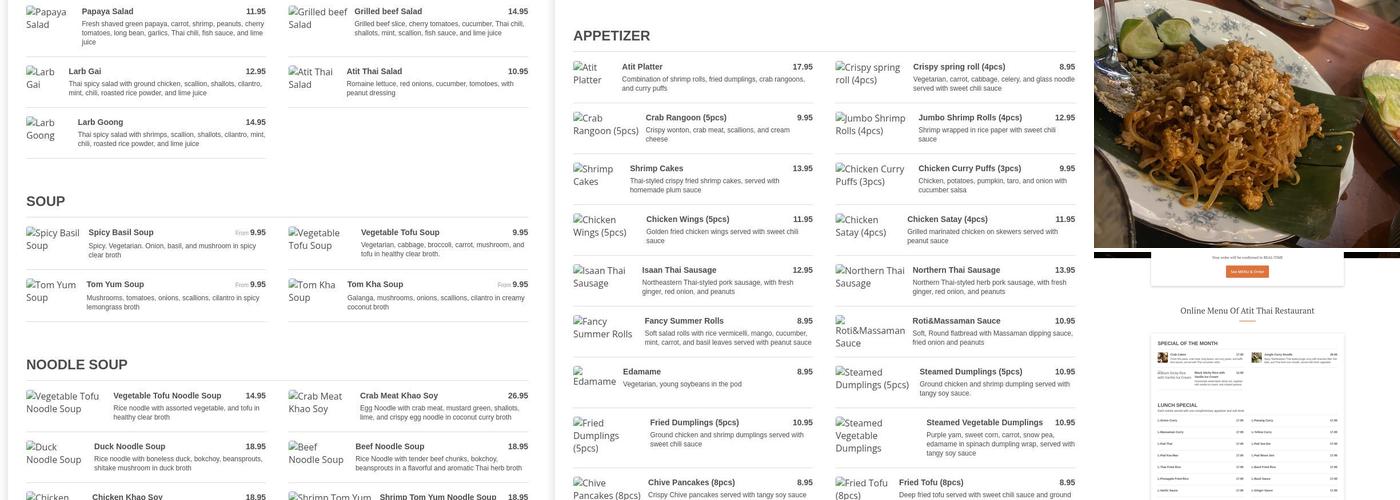Click the large noodle dish photo
The width and height of the screenshot is (1400, 500).
tap(1246, 123)
